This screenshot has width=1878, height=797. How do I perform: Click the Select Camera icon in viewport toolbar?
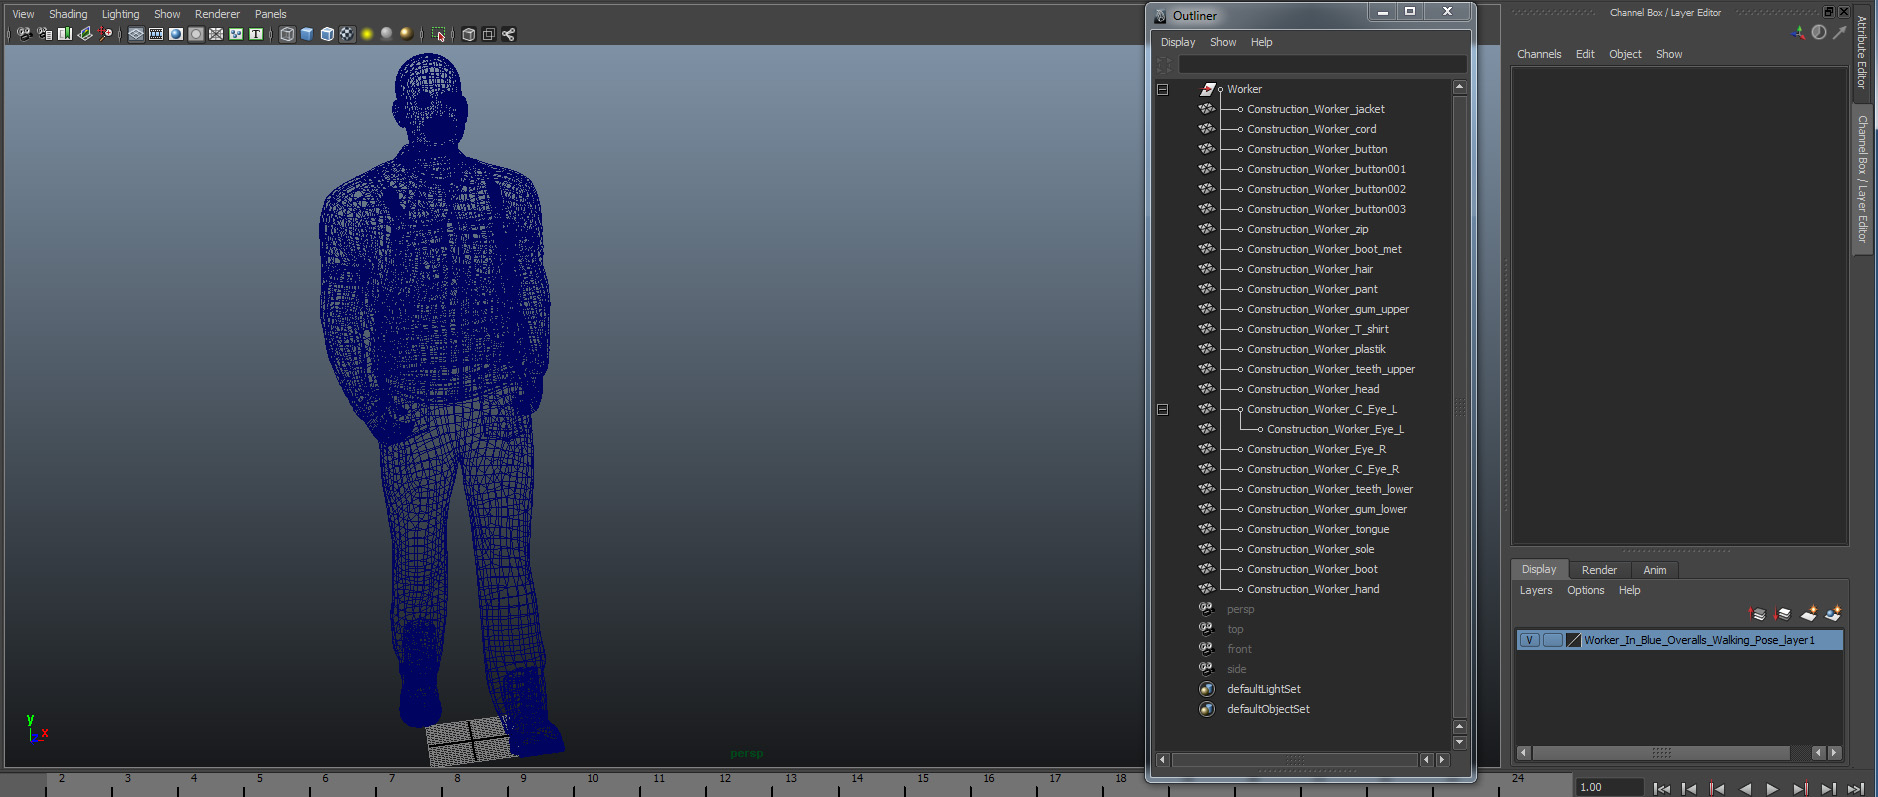click(x=24, y=34)
